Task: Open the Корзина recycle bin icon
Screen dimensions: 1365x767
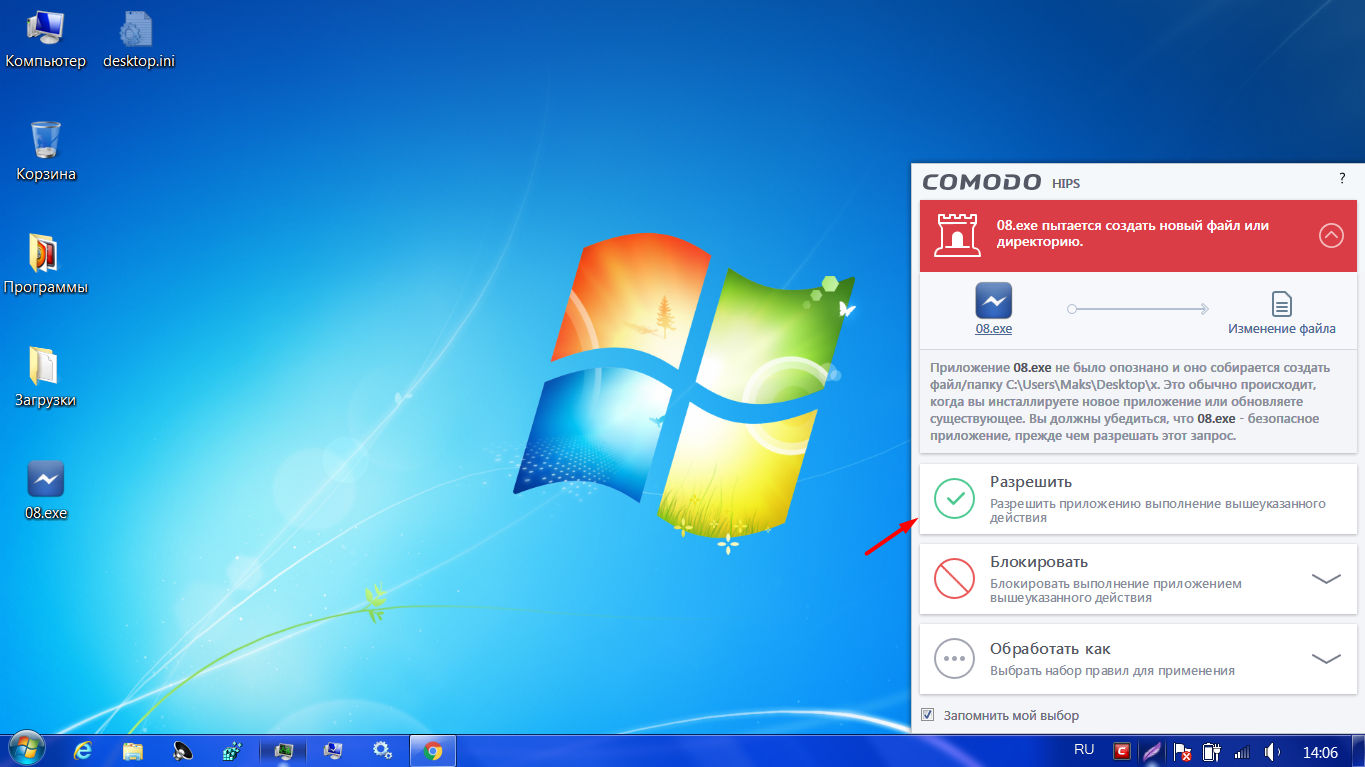Action: point(46,151)
